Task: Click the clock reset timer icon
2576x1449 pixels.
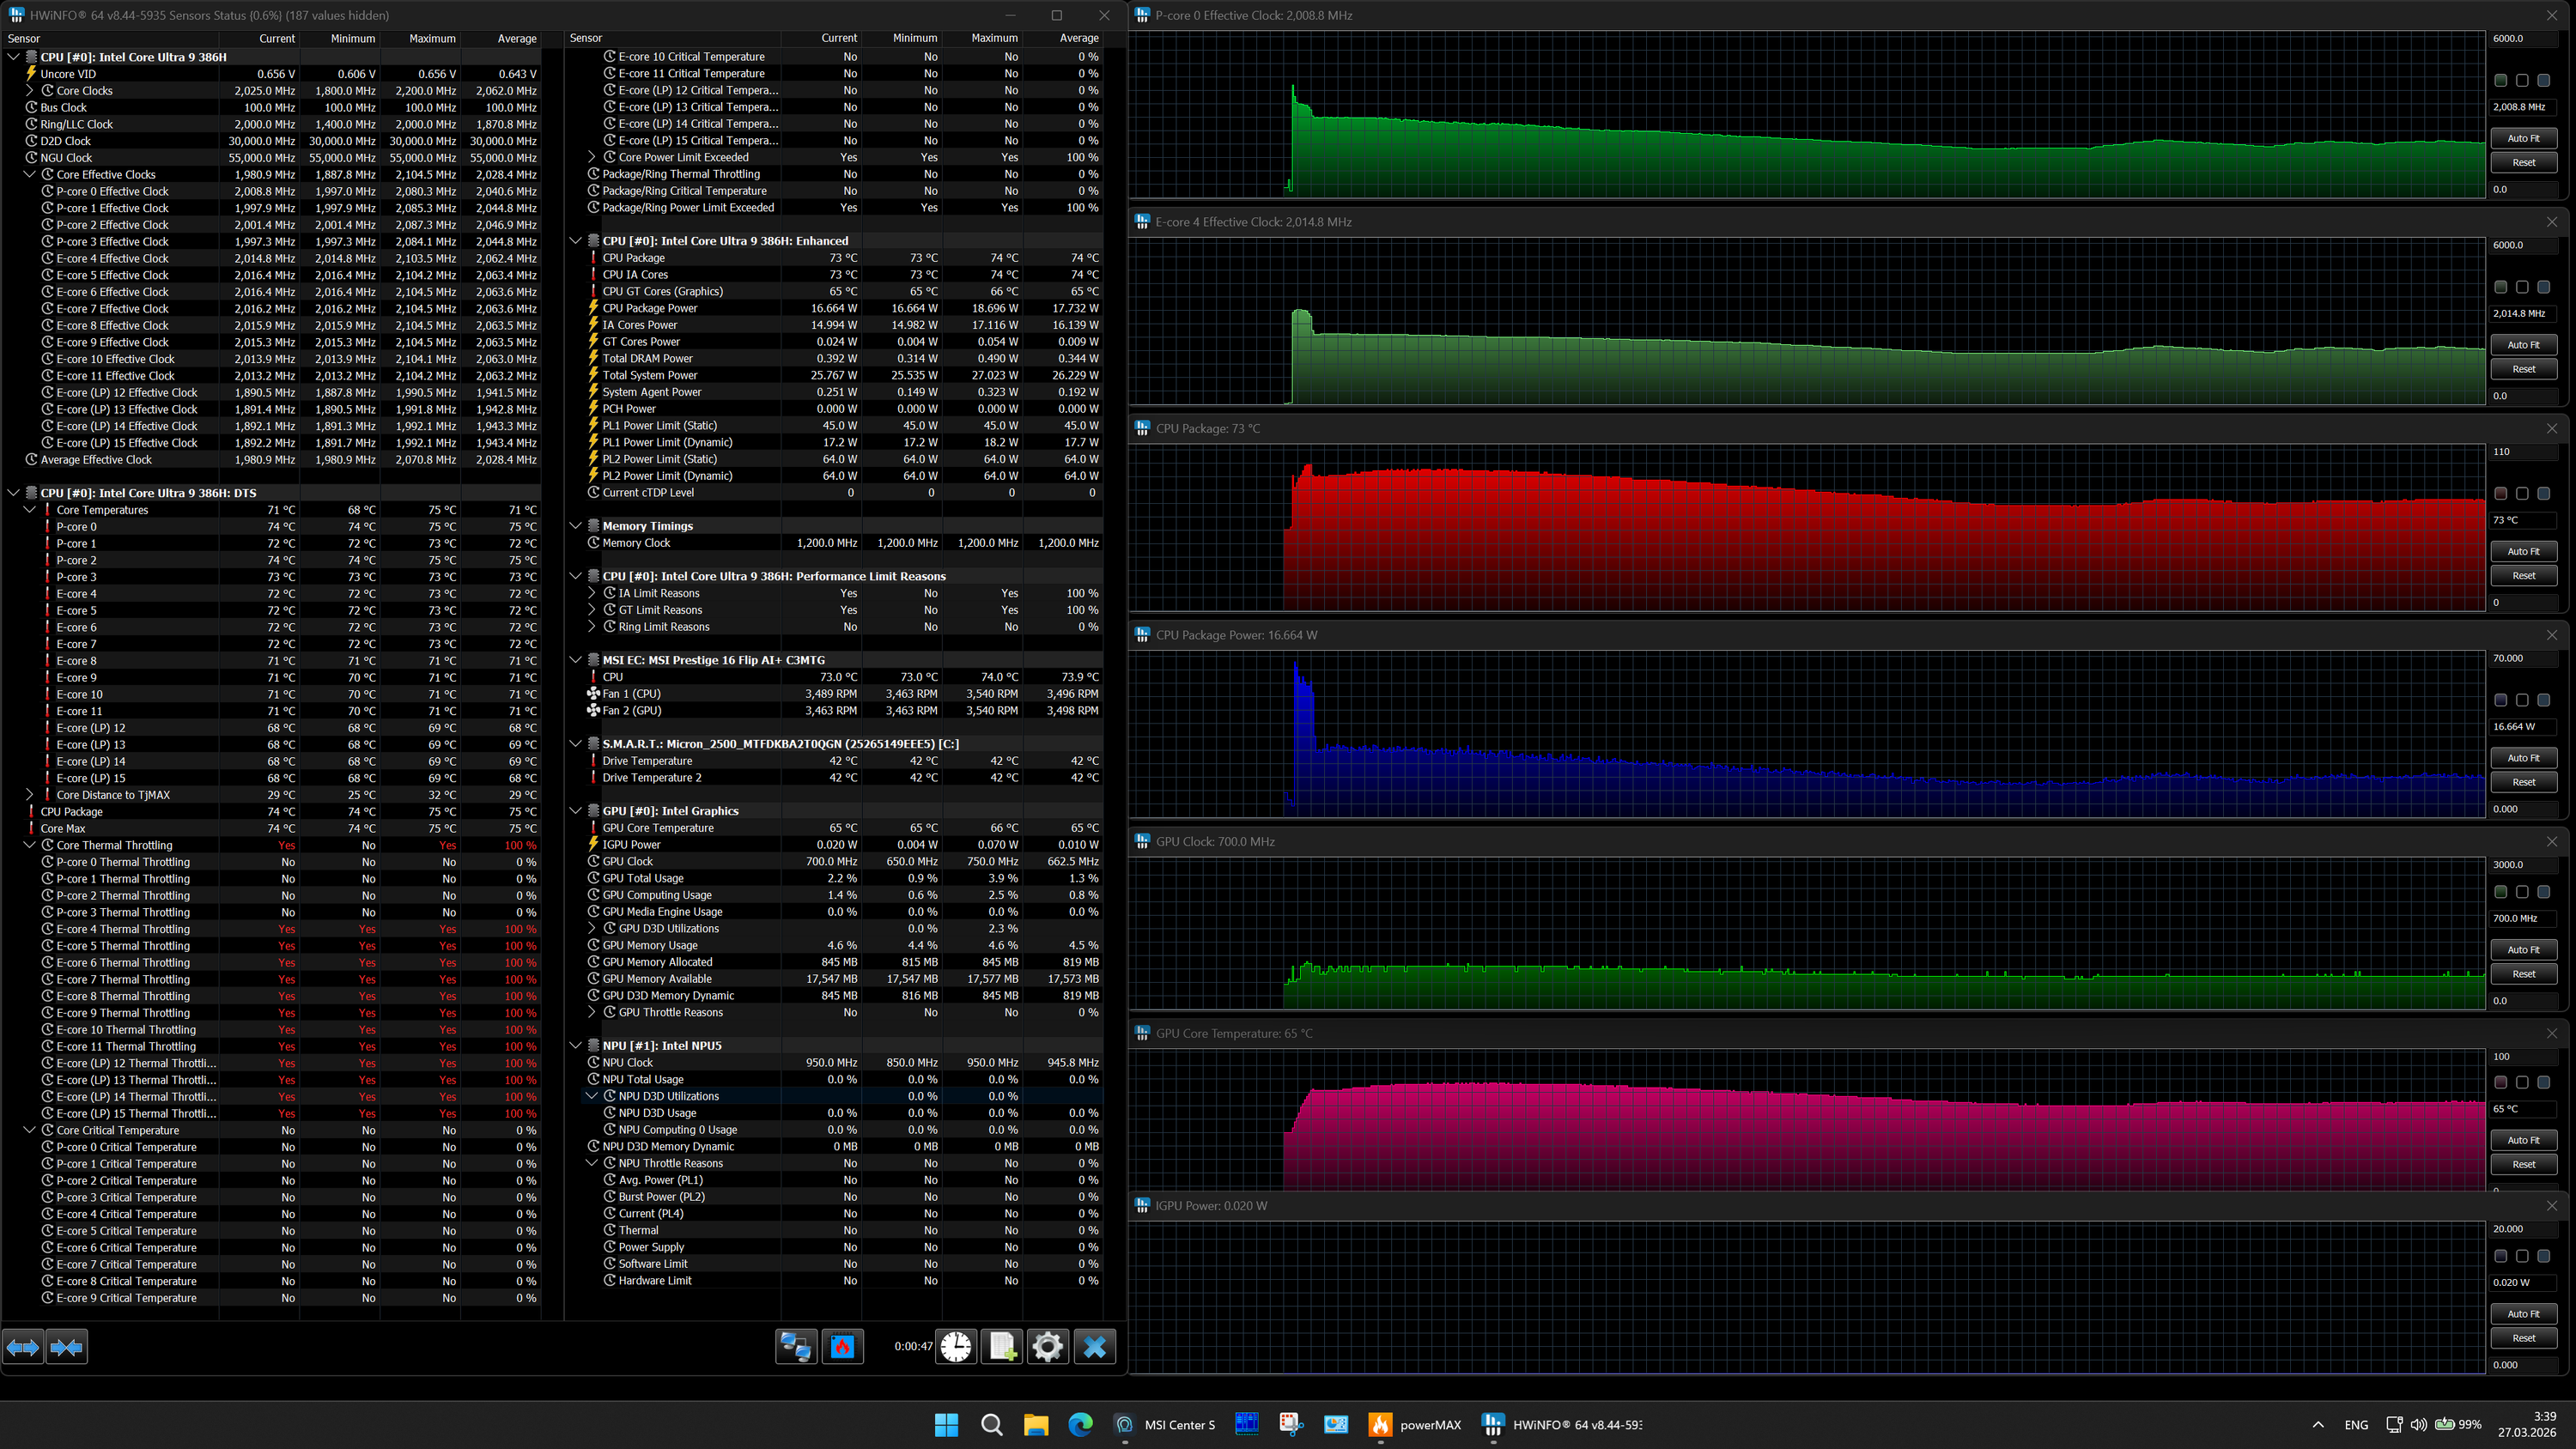Action: pos(956,1347)
